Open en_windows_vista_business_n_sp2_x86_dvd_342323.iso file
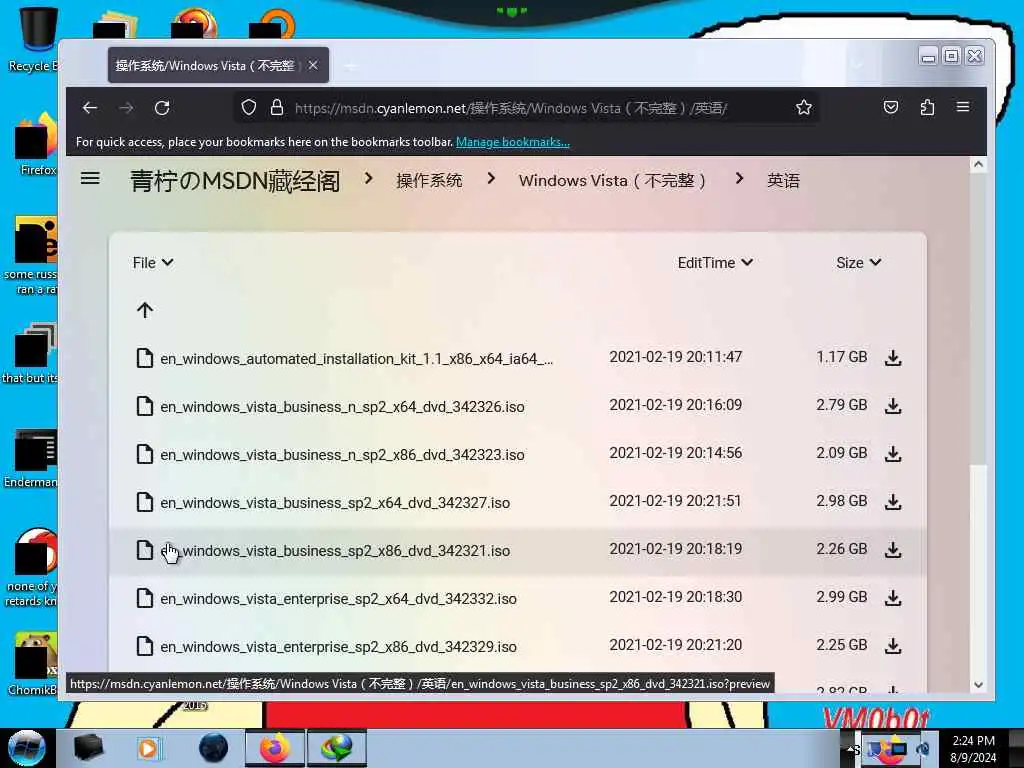This screenshot has width=1024, height=768. [x=342, y=455]
